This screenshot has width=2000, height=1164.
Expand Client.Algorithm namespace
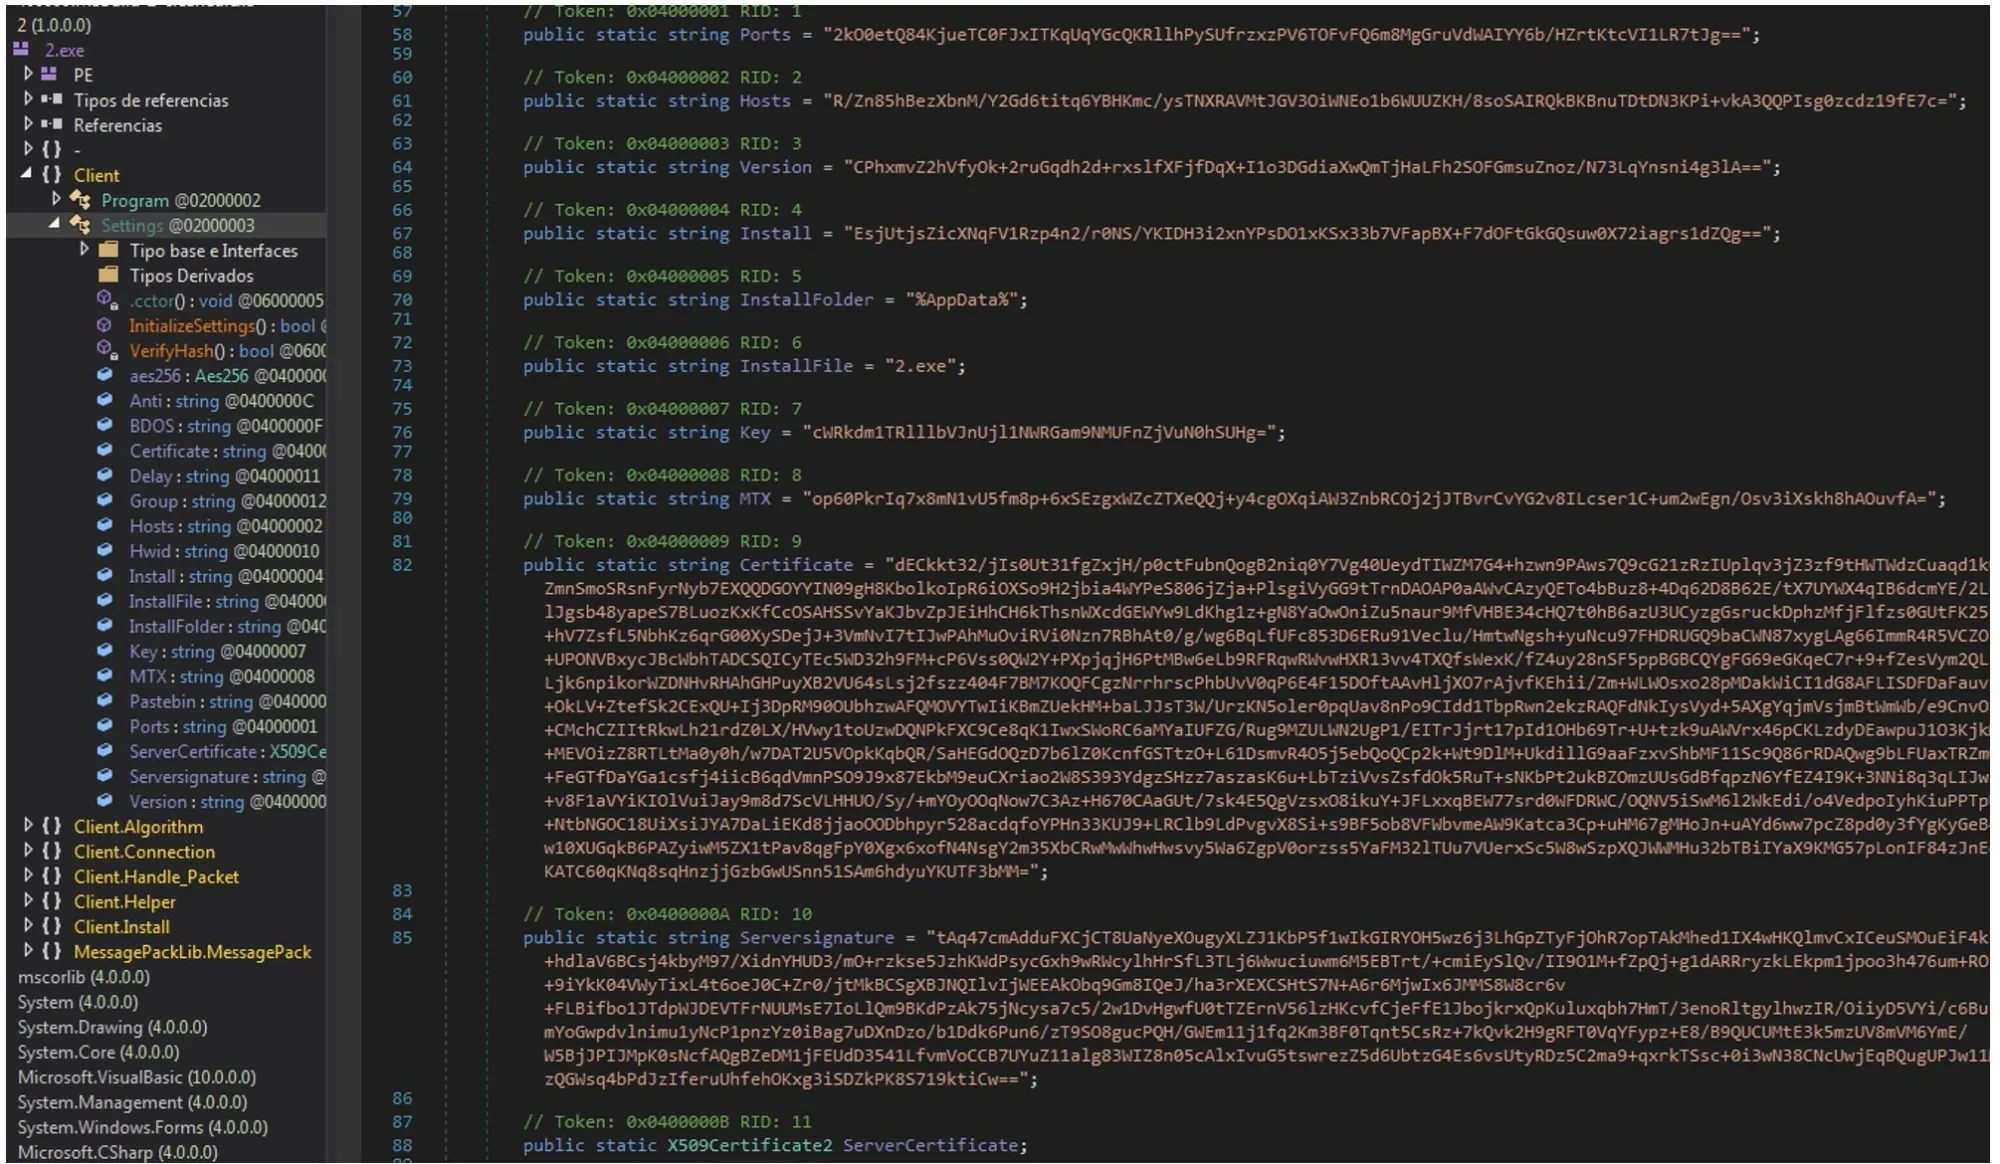pyautogui.click(x=28, y=826)
